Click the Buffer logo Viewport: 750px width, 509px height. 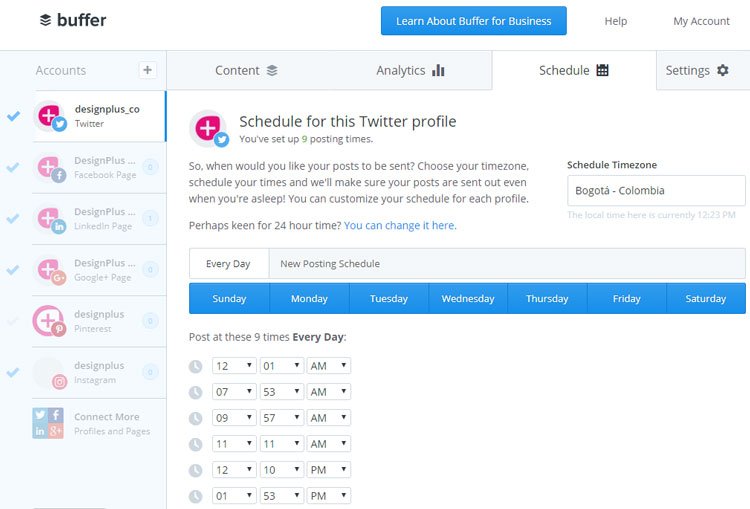73,20
